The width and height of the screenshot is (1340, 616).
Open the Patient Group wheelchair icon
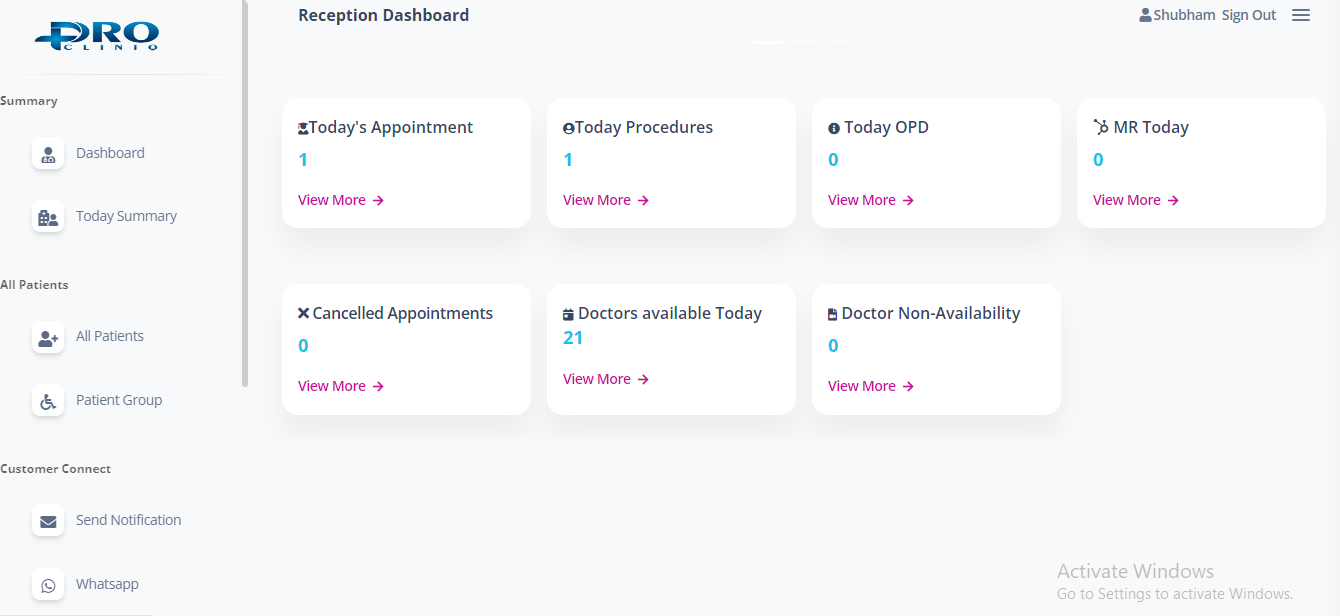[x=48, y=401]
